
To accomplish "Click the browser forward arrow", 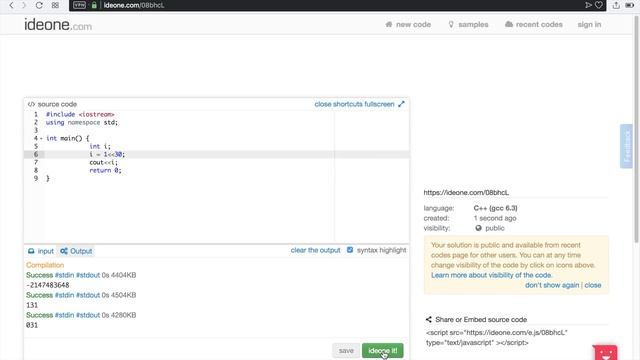I will [24, 5].
